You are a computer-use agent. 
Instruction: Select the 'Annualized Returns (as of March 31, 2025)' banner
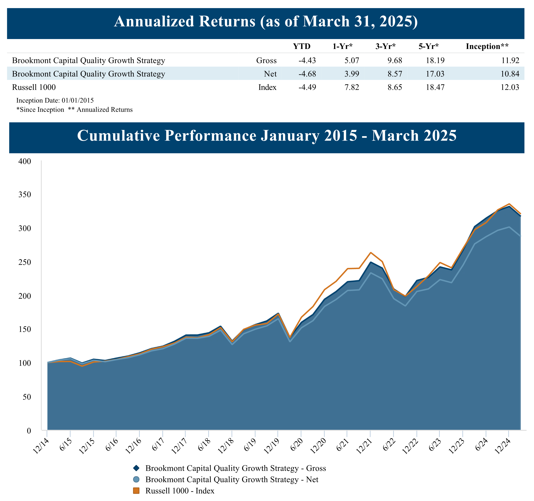[x=266, y=23]
